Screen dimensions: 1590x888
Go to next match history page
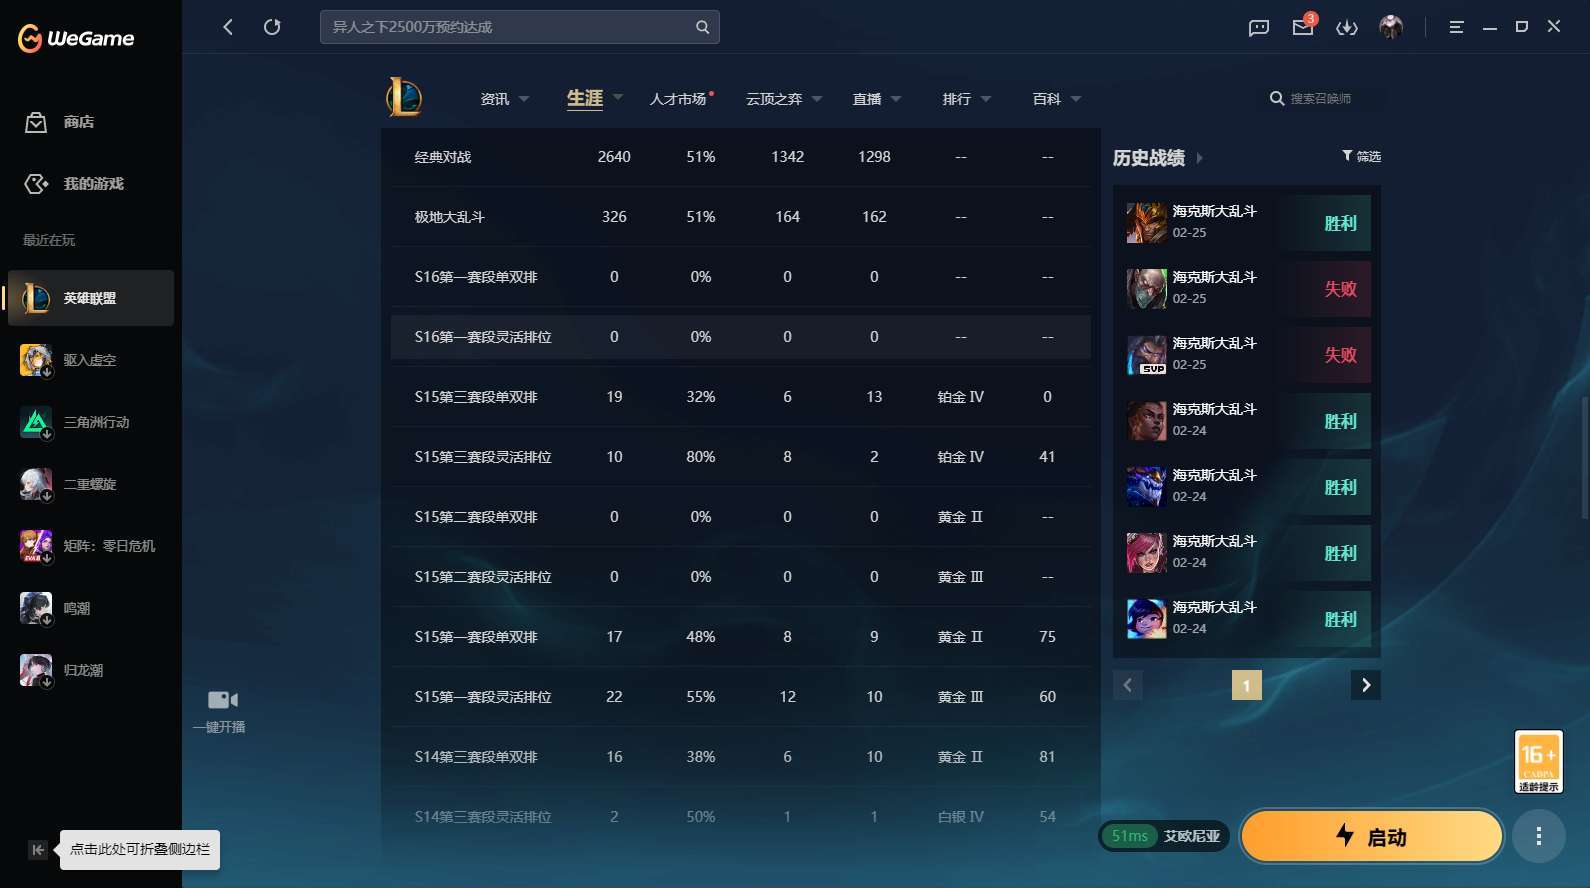point(1366,685)
